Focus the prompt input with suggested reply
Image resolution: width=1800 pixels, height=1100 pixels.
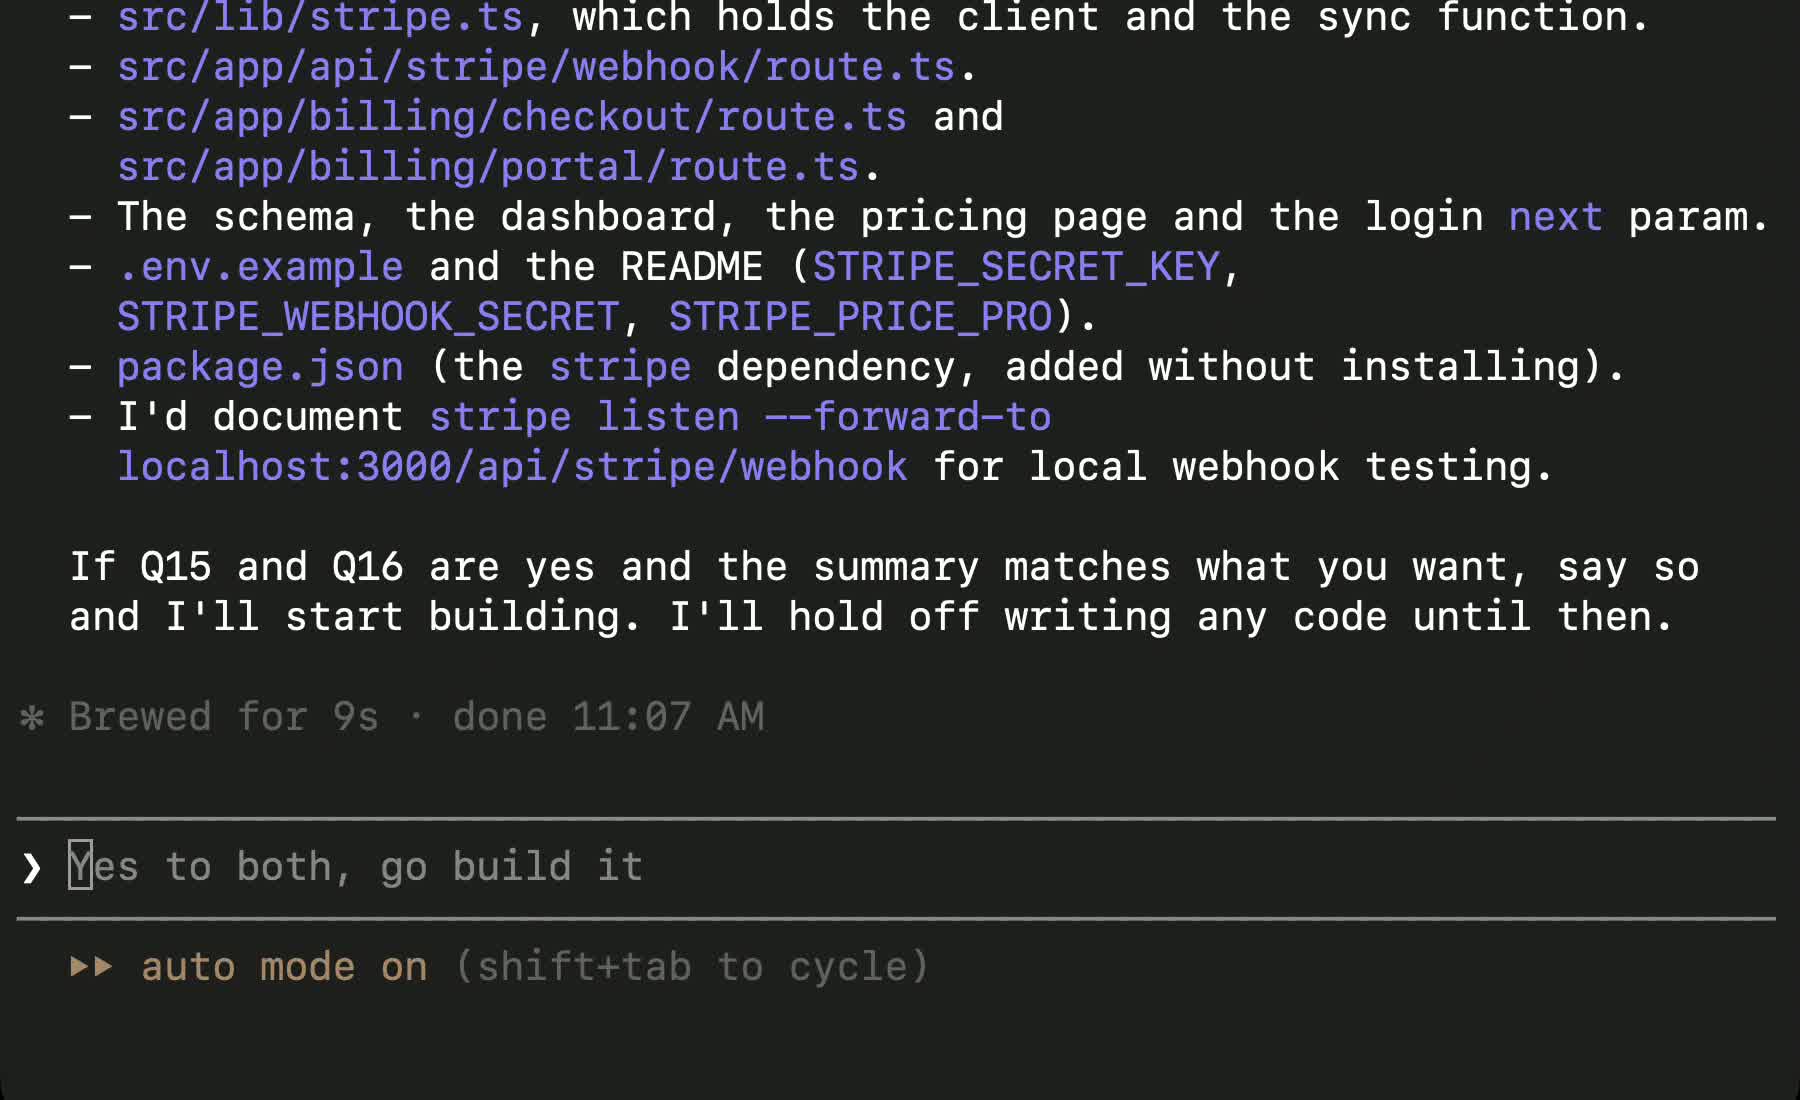pos(896,867)
